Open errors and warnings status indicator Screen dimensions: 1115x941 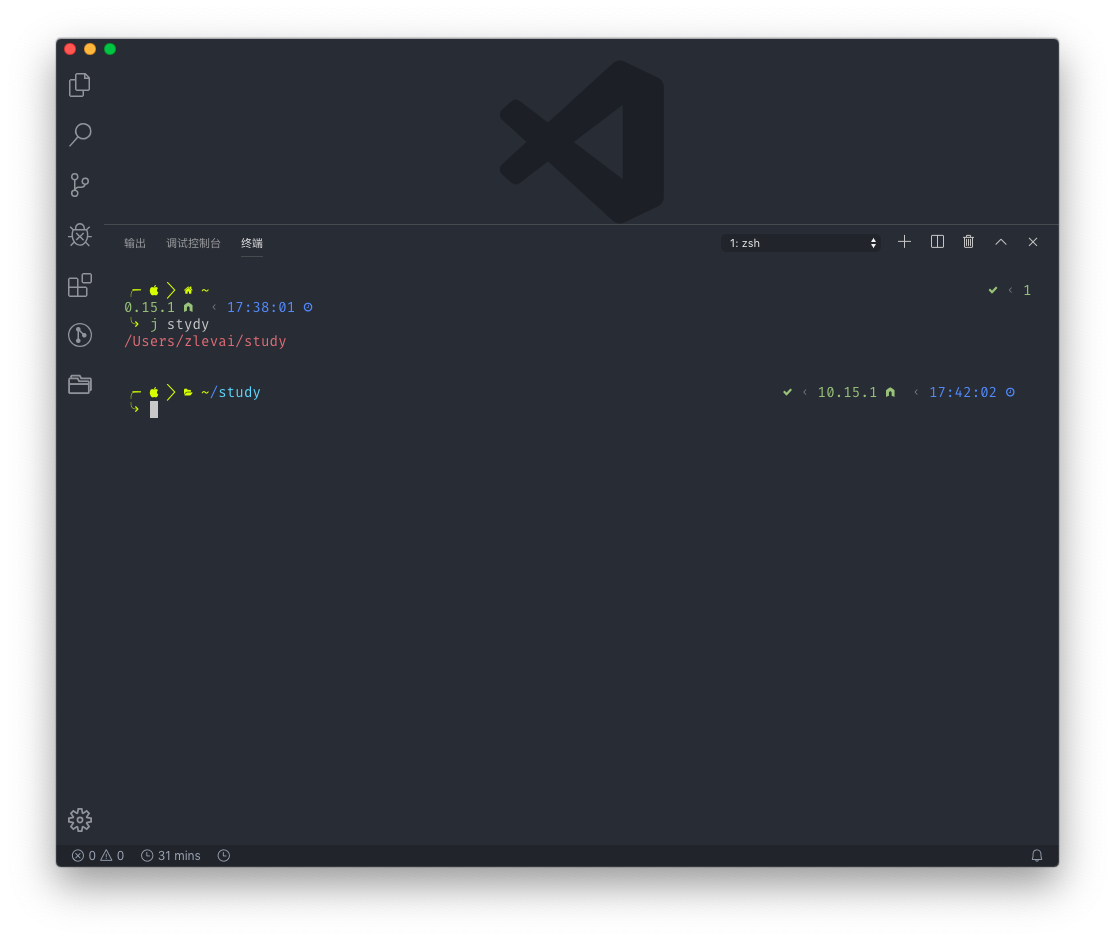[x=98, y=856]
